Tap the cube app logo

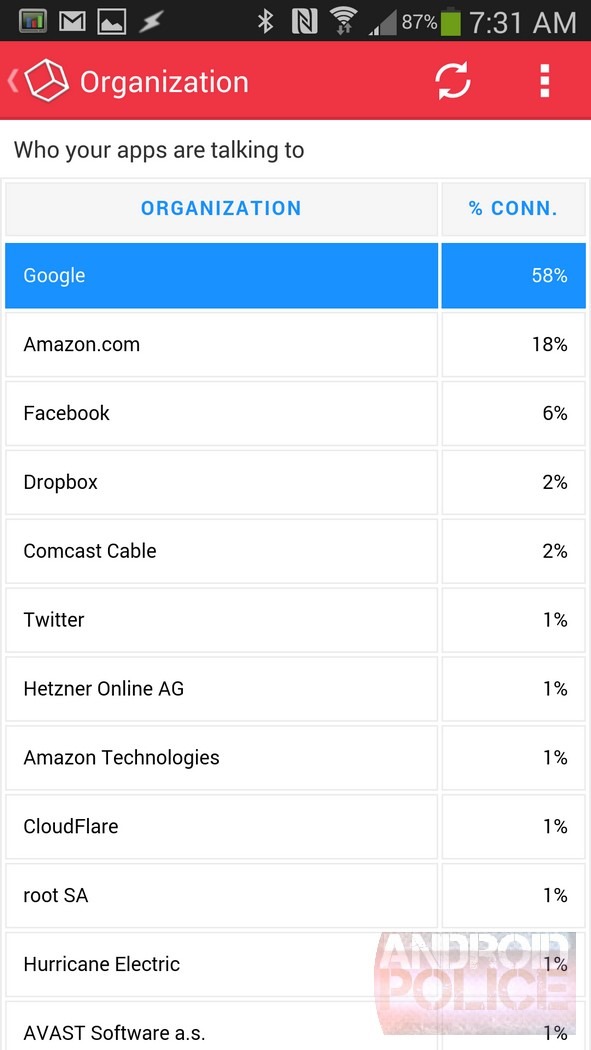pos(47,81)
